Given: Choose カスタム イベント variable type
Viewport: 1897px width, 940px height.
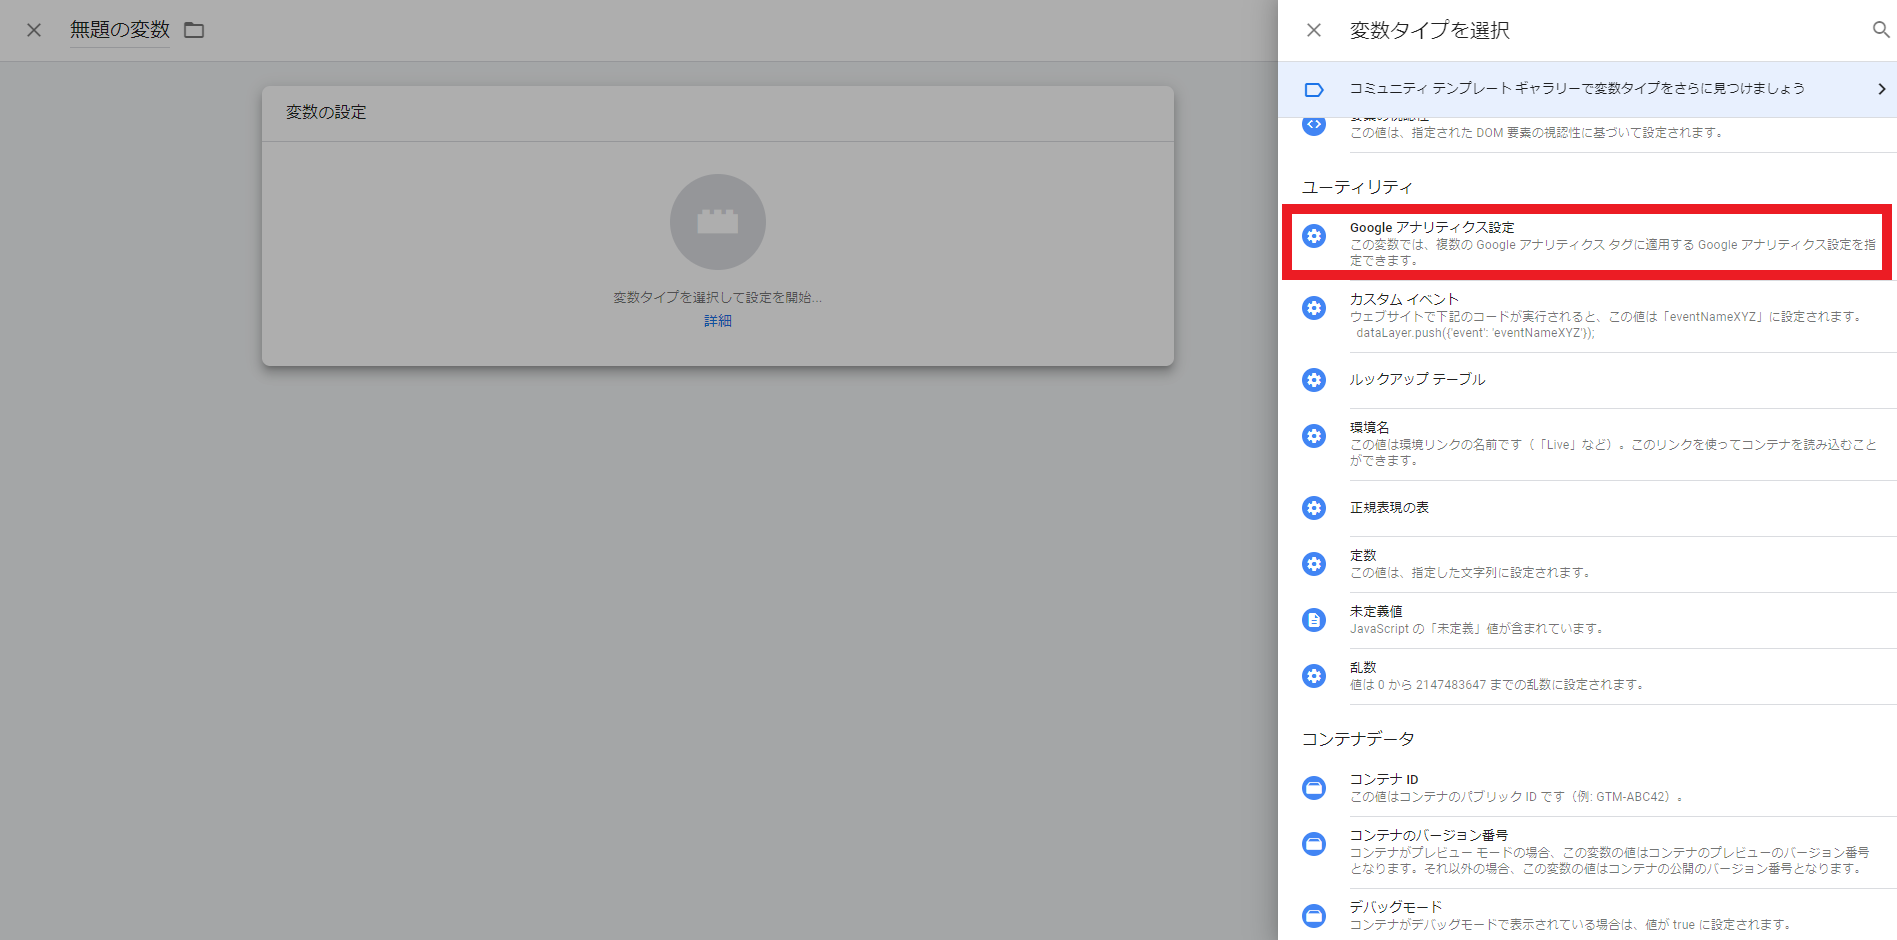Looking at the screenshot, I should coord(1587,316).
